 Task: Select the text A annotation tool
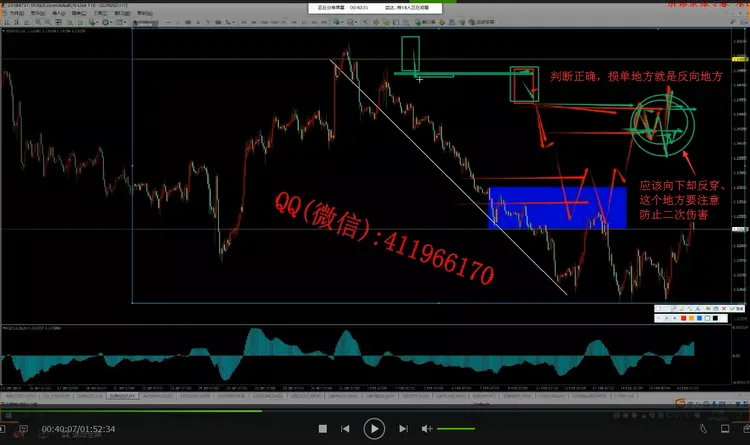point(697,309)
